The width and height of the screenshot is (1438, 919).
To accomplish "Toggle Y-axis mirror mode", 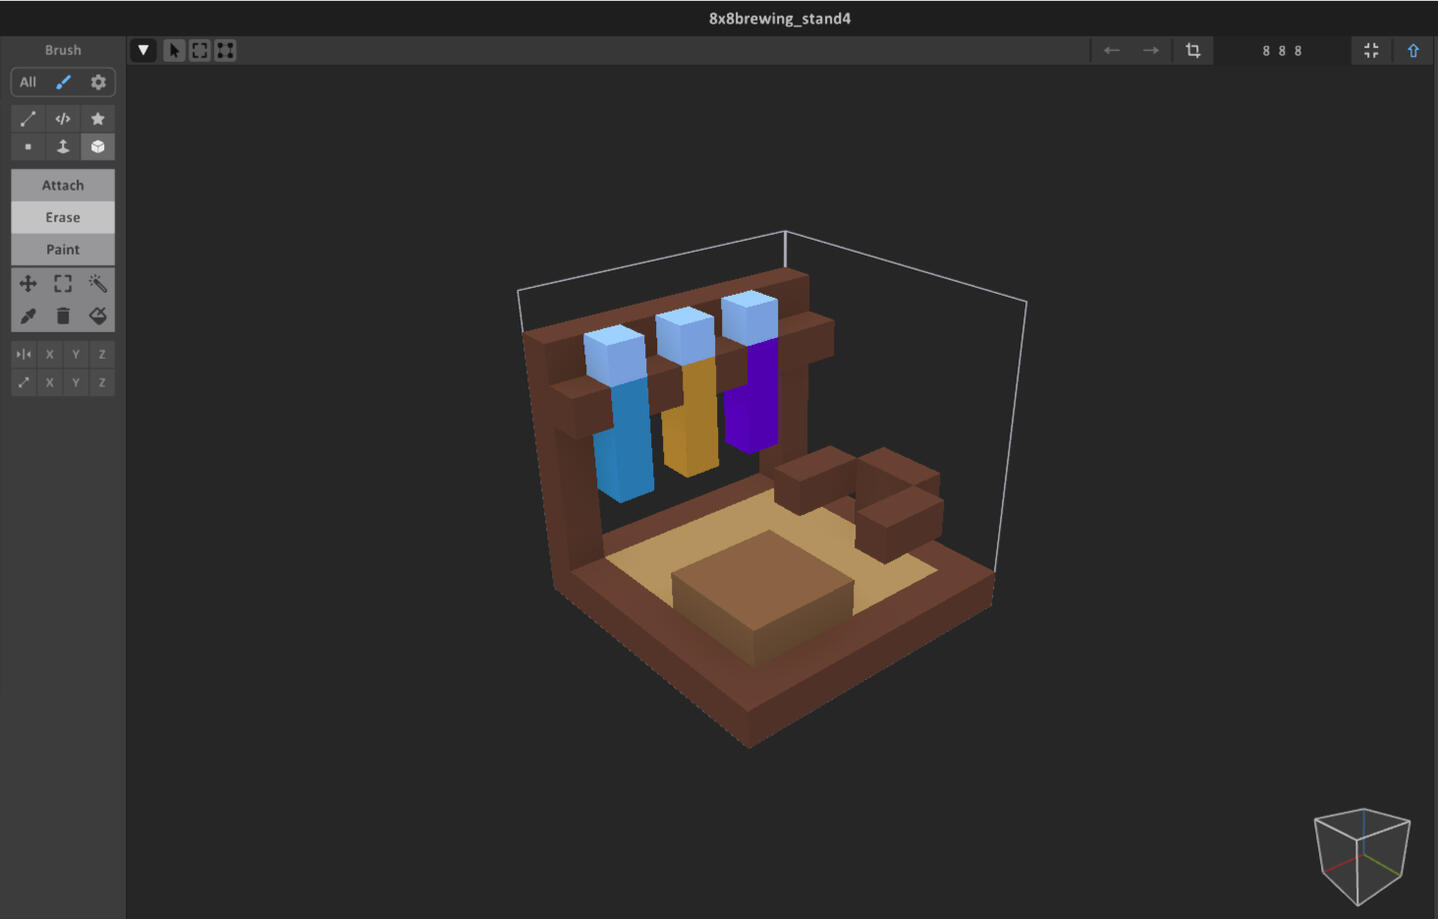I will coord(76,354).
